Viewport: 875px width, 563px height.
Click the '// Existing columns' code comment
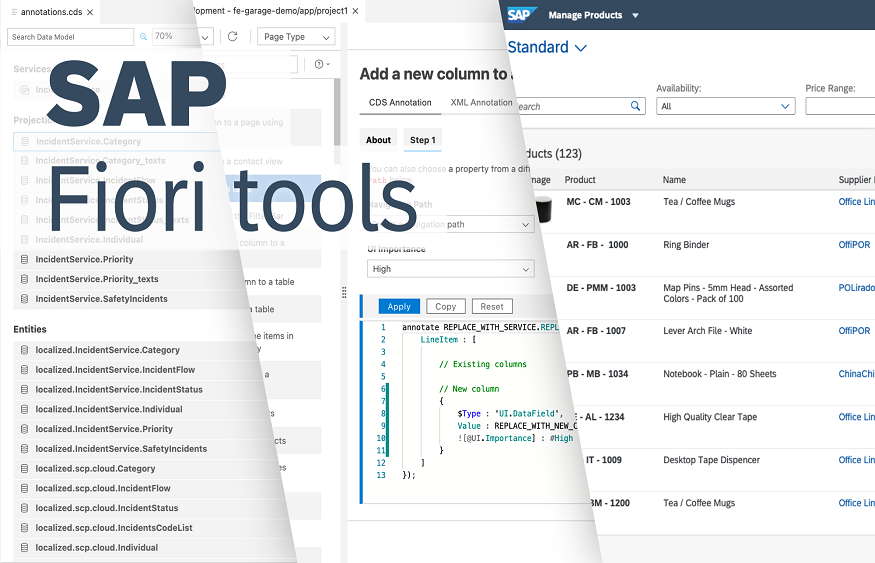coord(483,364)
